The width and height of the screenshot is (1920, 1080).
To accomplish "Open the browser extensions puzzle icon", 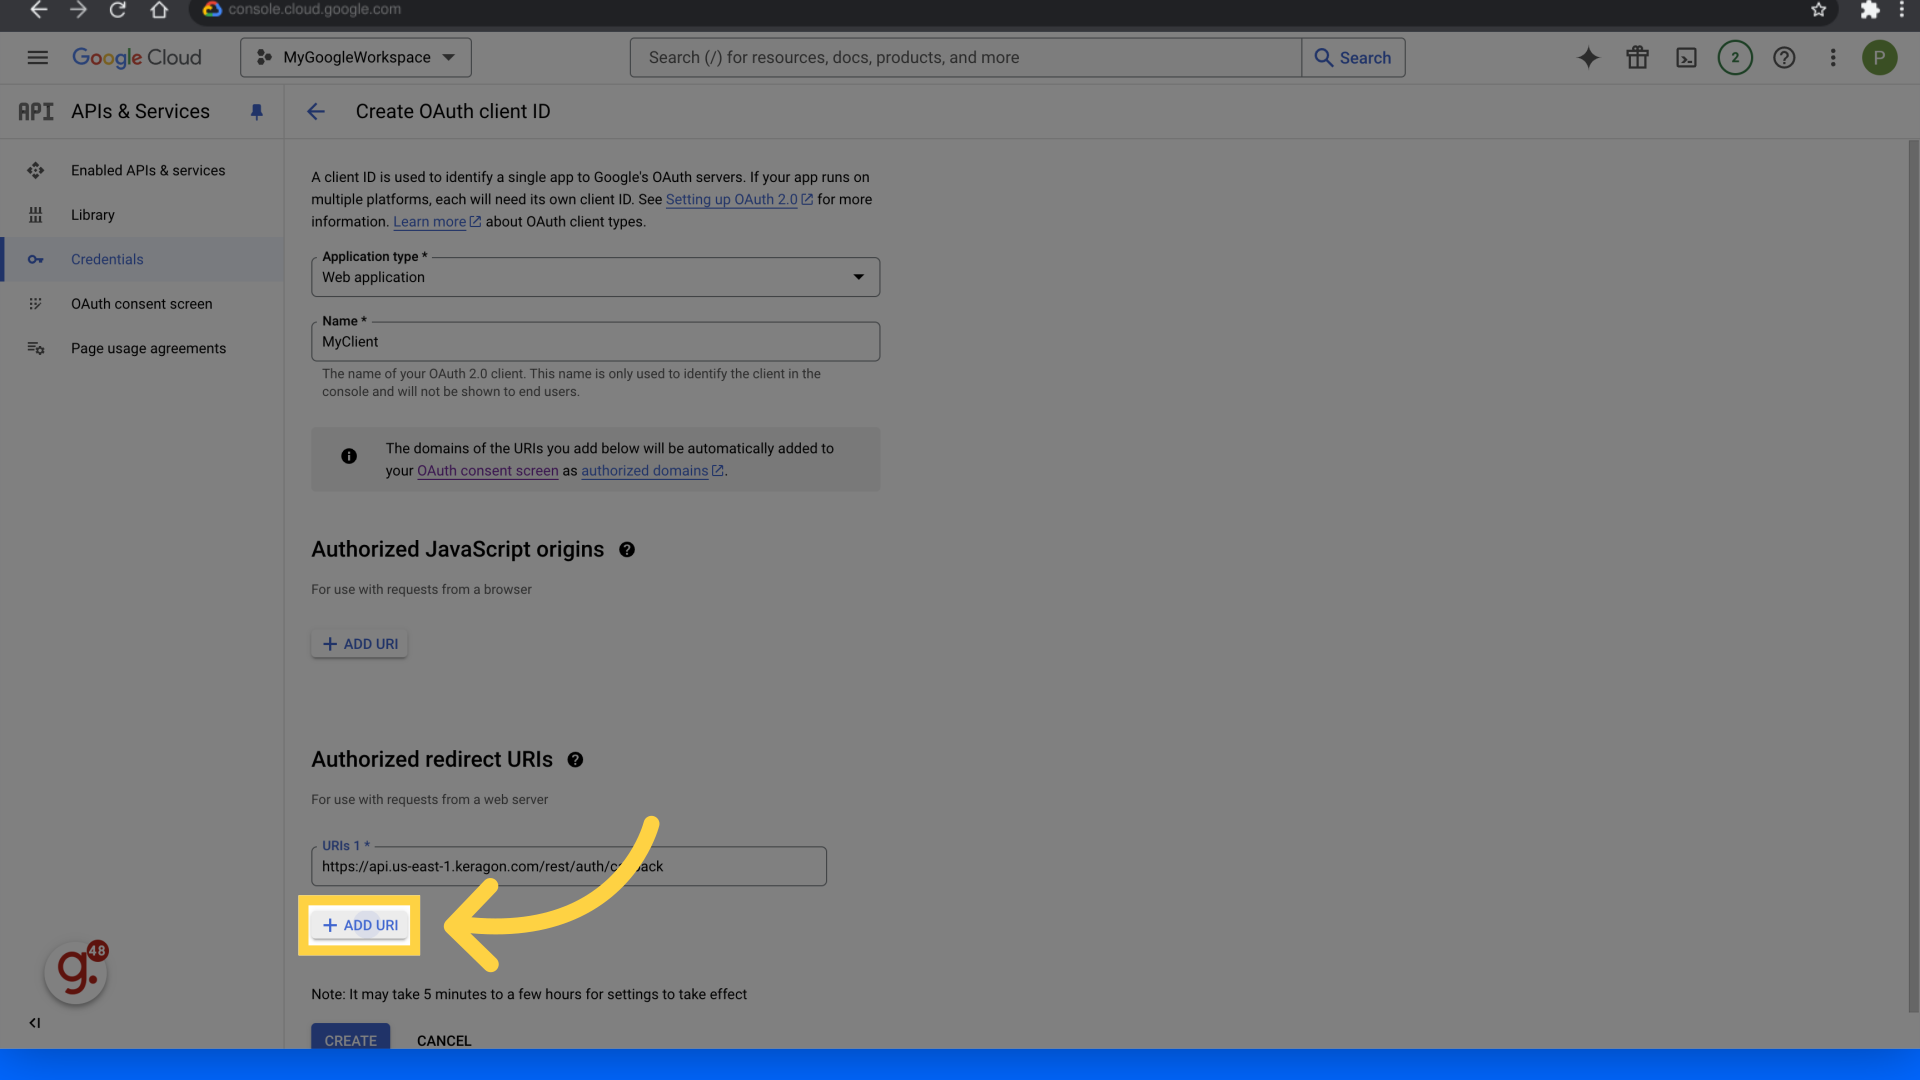I will [x=1869, y=10].
